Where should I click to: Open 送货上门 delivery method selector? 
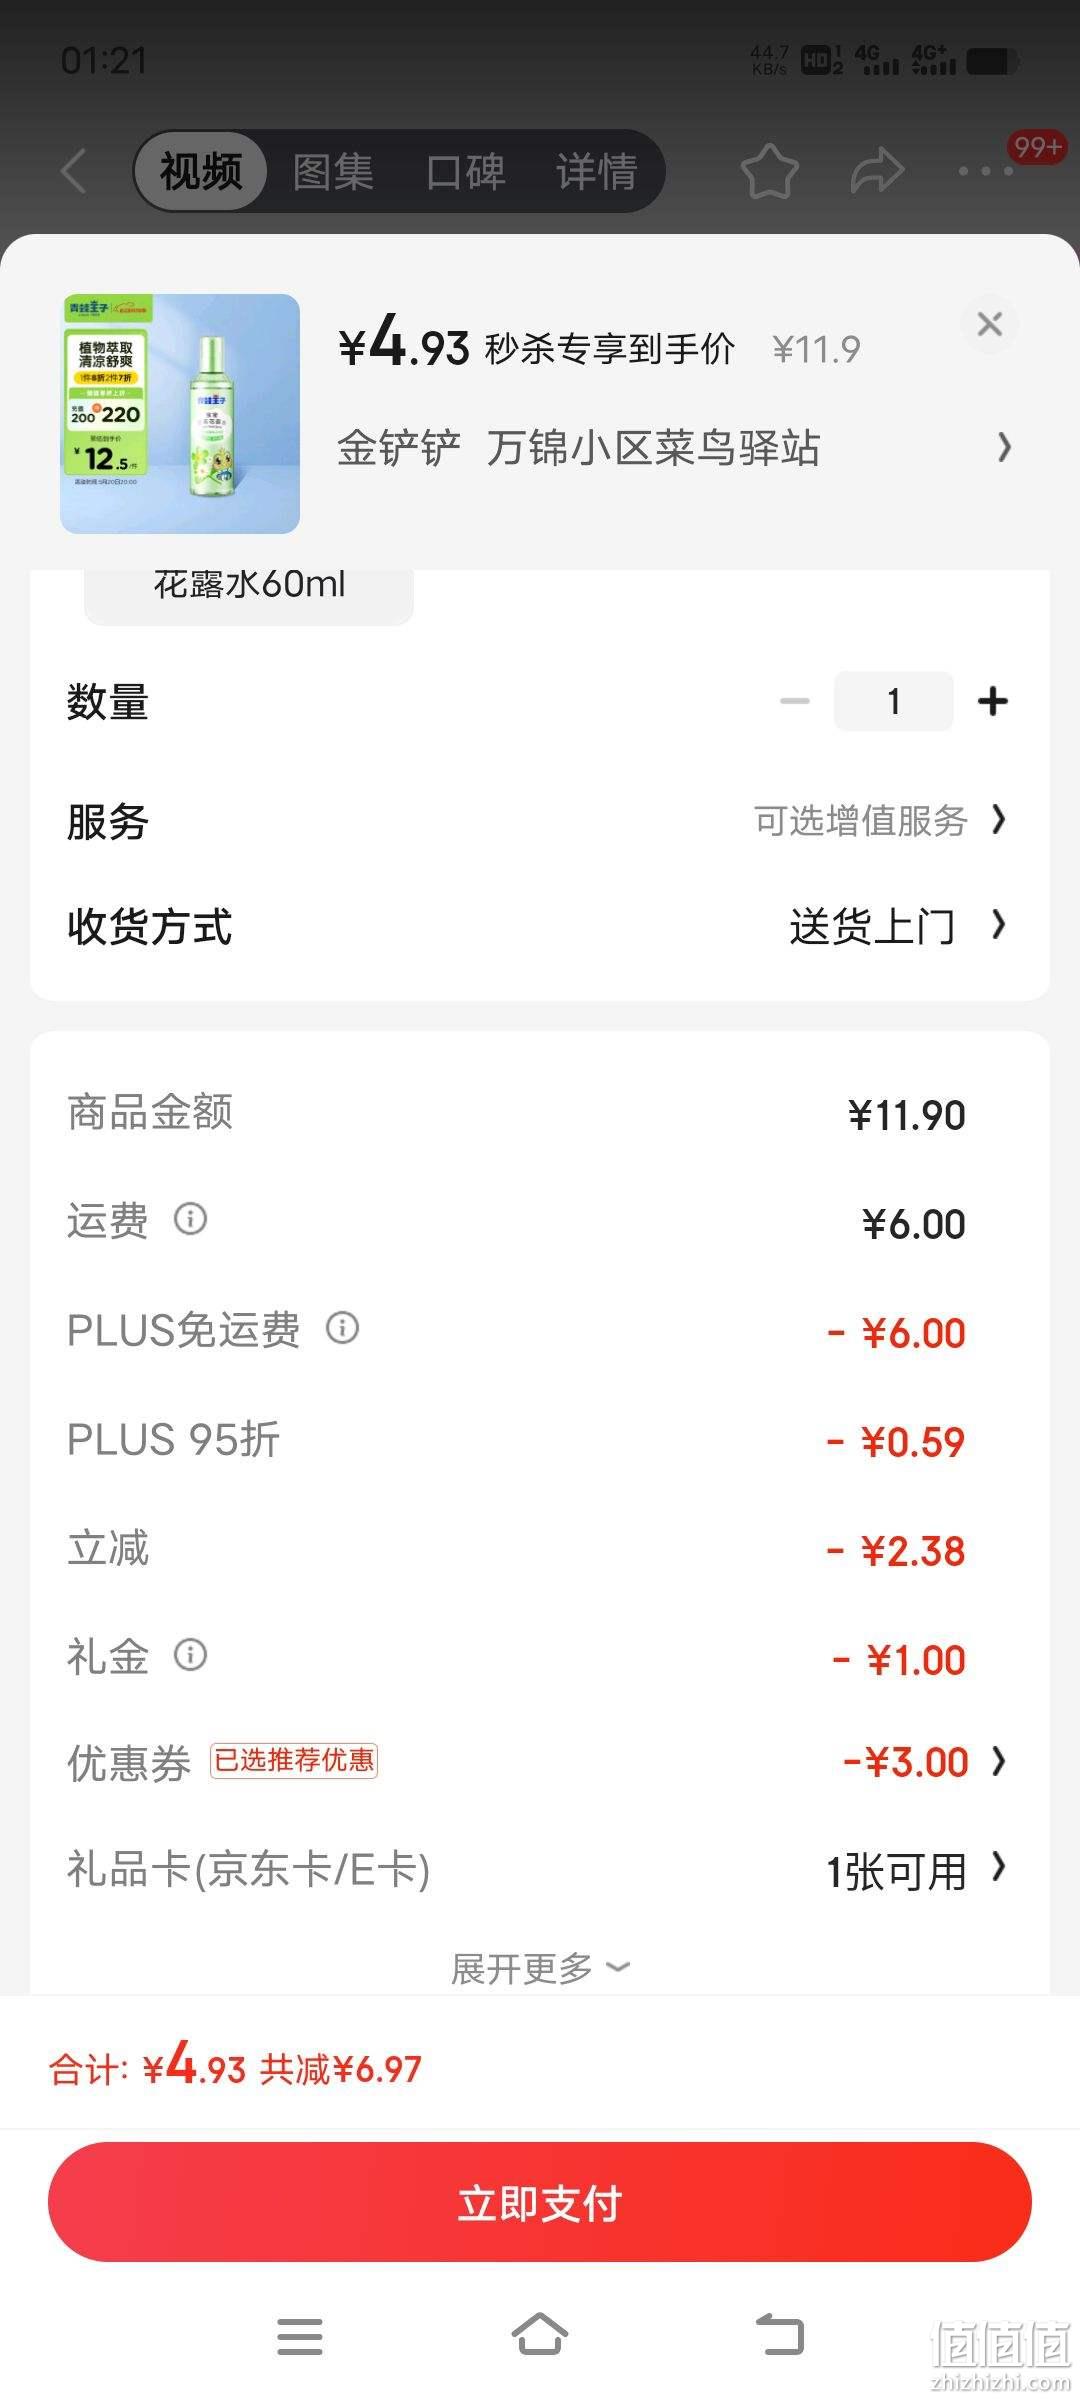[x=897, y=926]
